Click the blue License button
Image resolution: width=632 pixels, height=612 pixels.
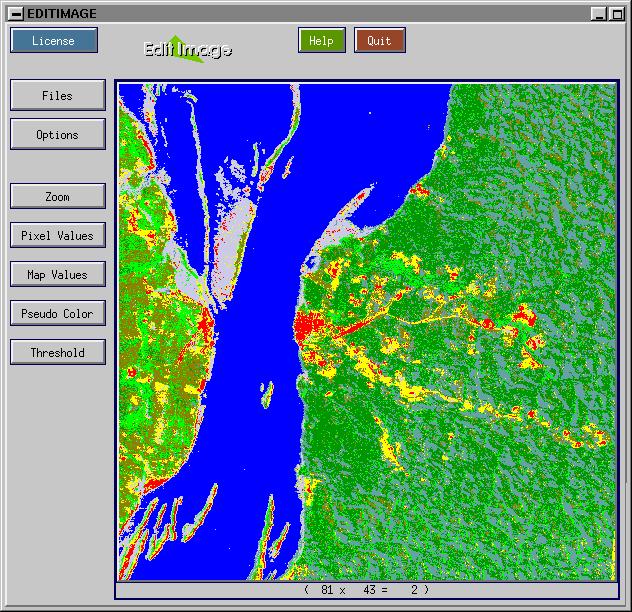54,40
